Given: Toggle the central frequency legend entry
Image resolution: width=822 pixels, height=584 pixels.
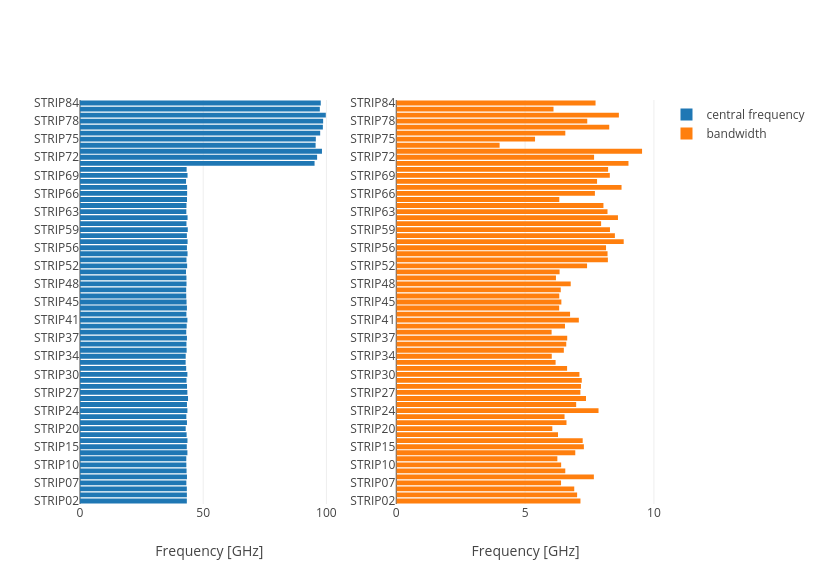Looking at the screenshot, I should [x=754, y=114].
